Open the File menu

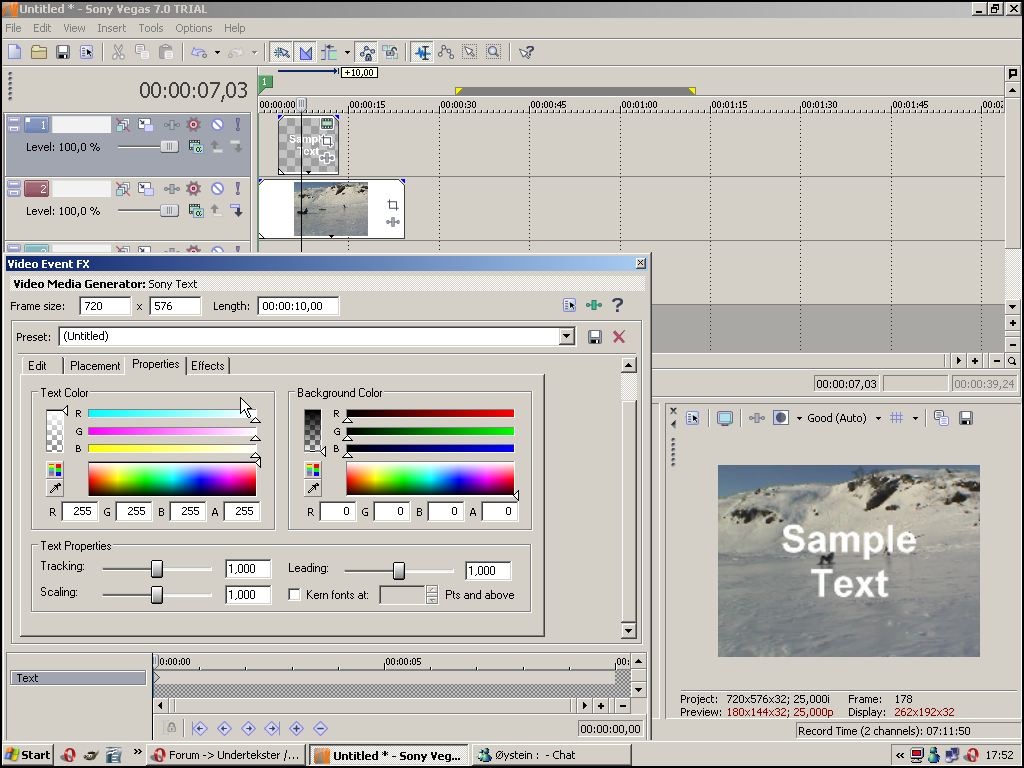coord(13,28)
